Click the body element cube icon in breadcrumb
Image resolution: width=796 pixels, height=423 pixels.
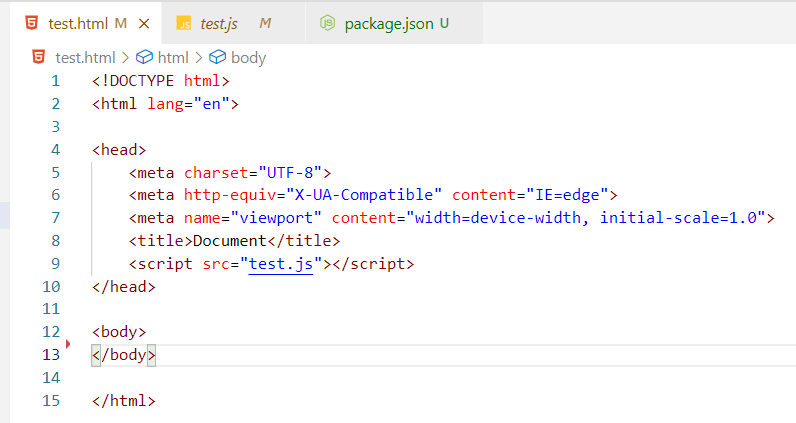[217, 57]
